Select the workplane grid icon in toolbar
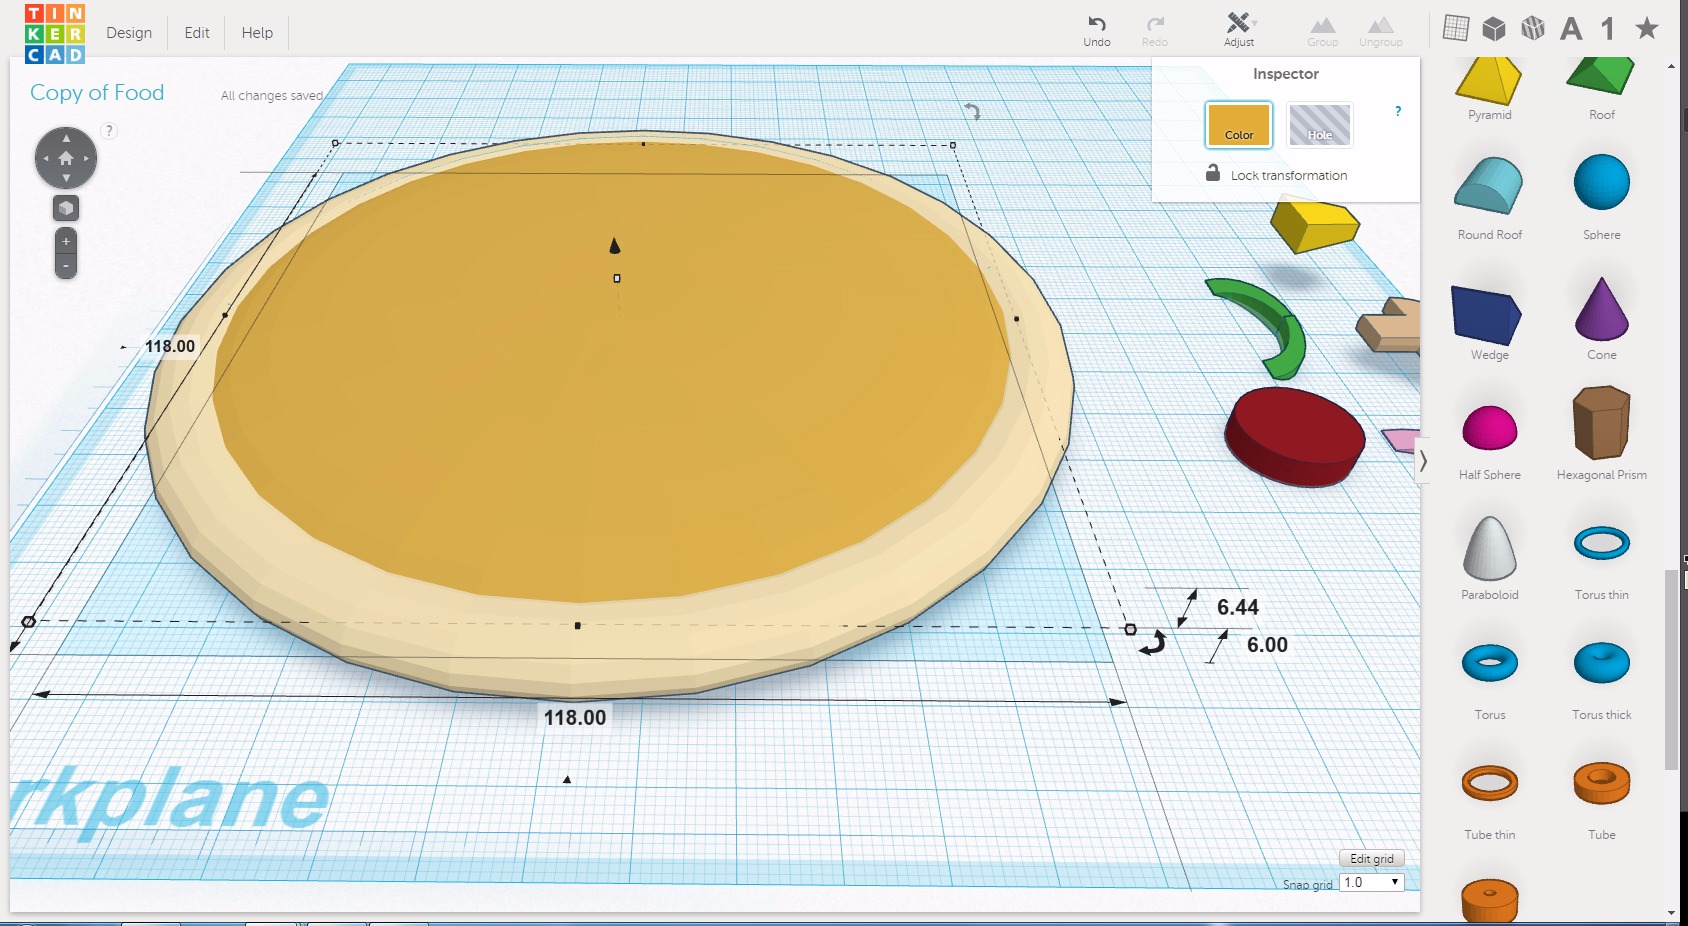The image size is (1688, 926). 1456,28
